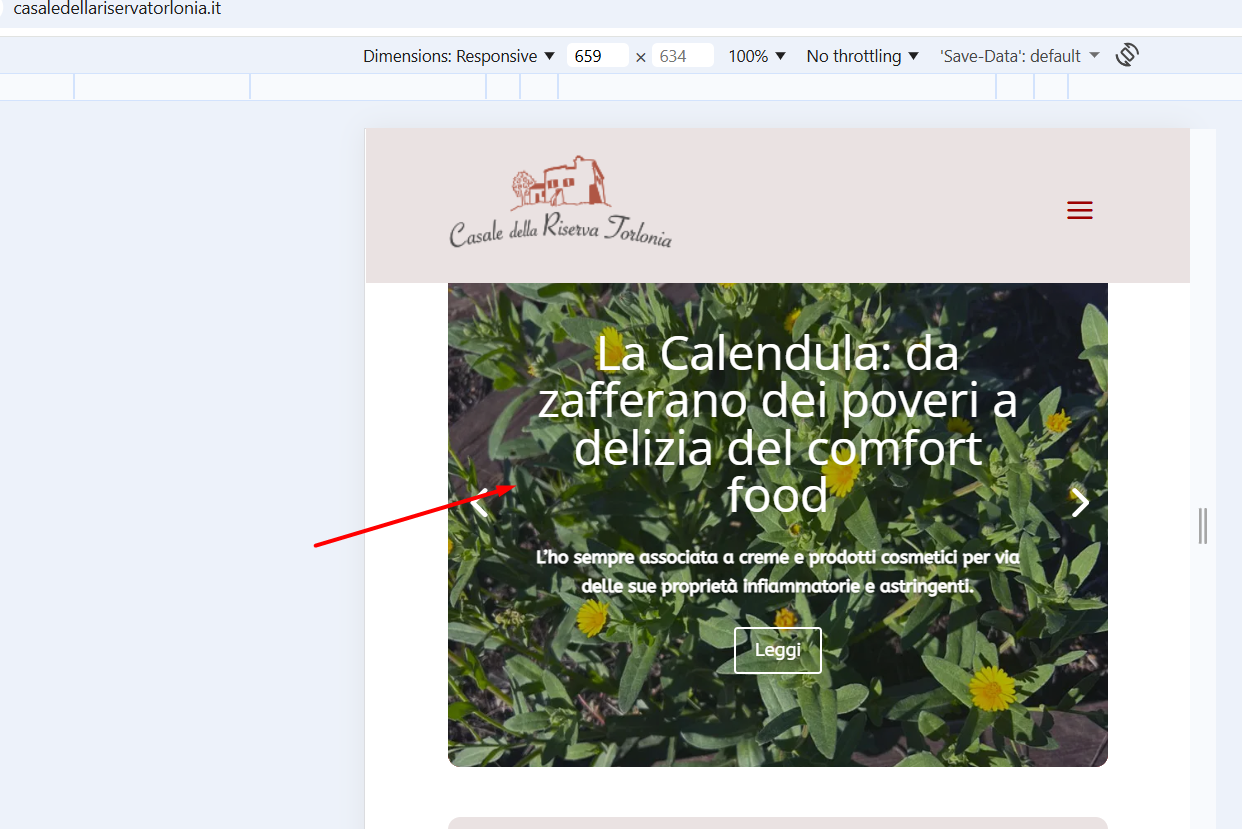Go to the next slide arrow

click(x=1079, y=502)
